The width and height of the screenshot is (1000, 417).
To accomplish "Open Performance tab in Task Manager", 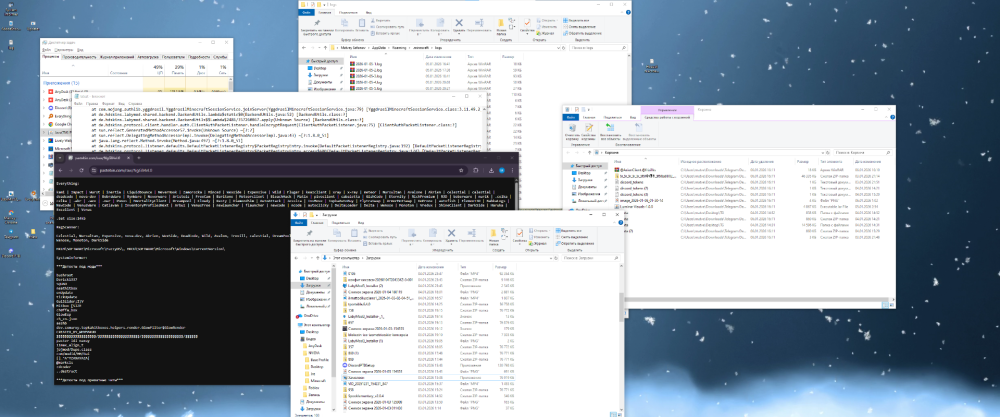I will click(x=79, y=57).
